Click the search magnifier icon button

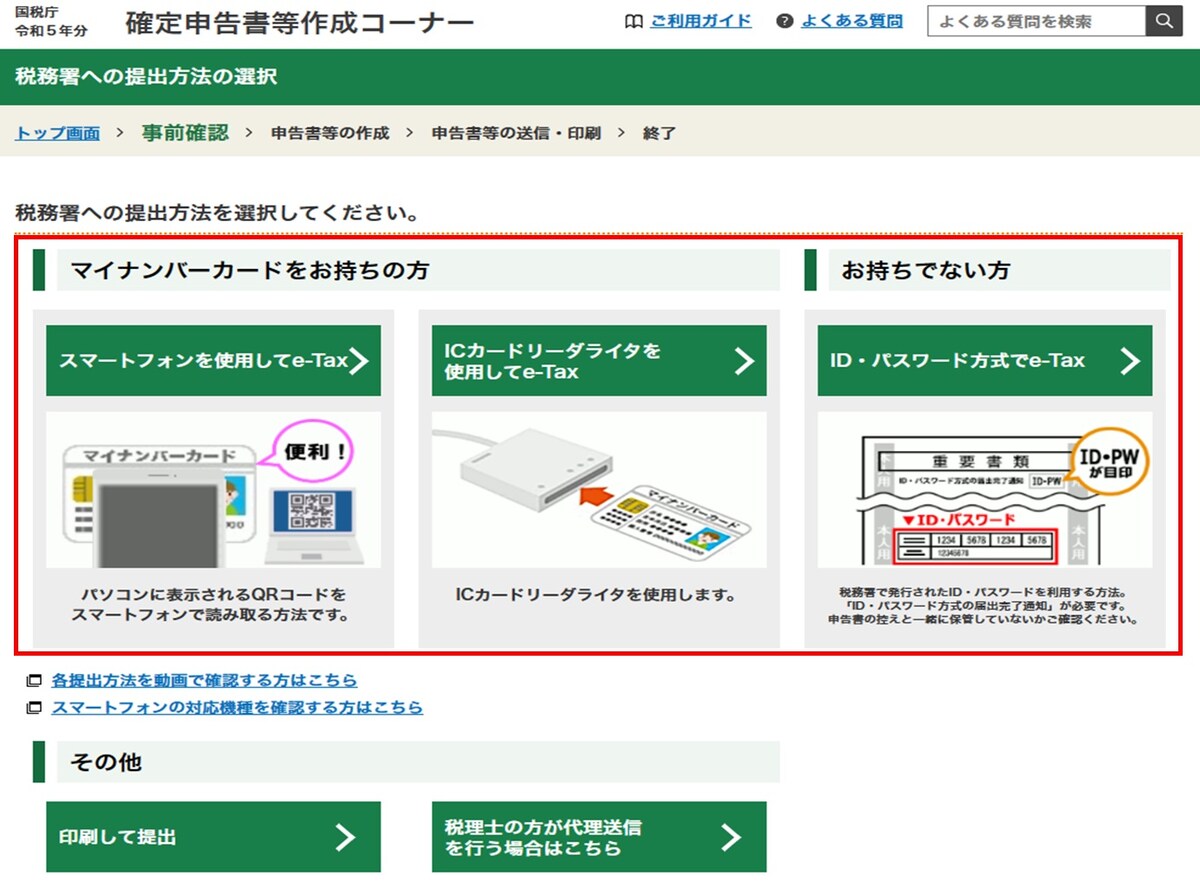[1164, 21]
